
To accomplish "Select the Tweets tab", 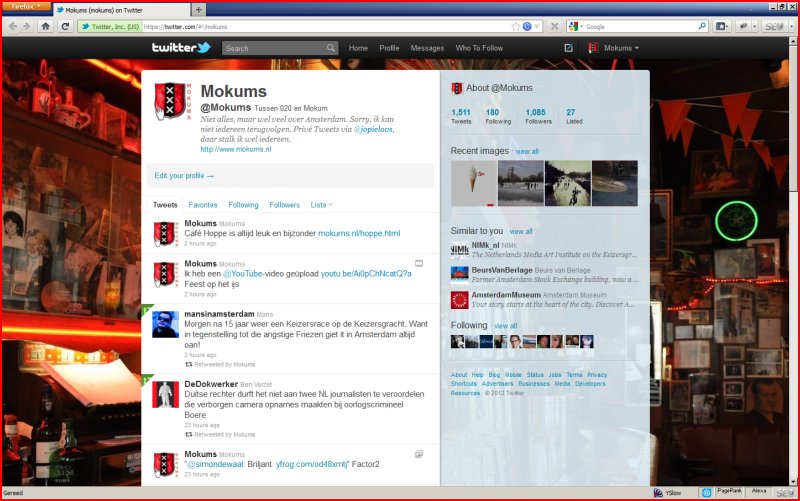I will (165, 205).
